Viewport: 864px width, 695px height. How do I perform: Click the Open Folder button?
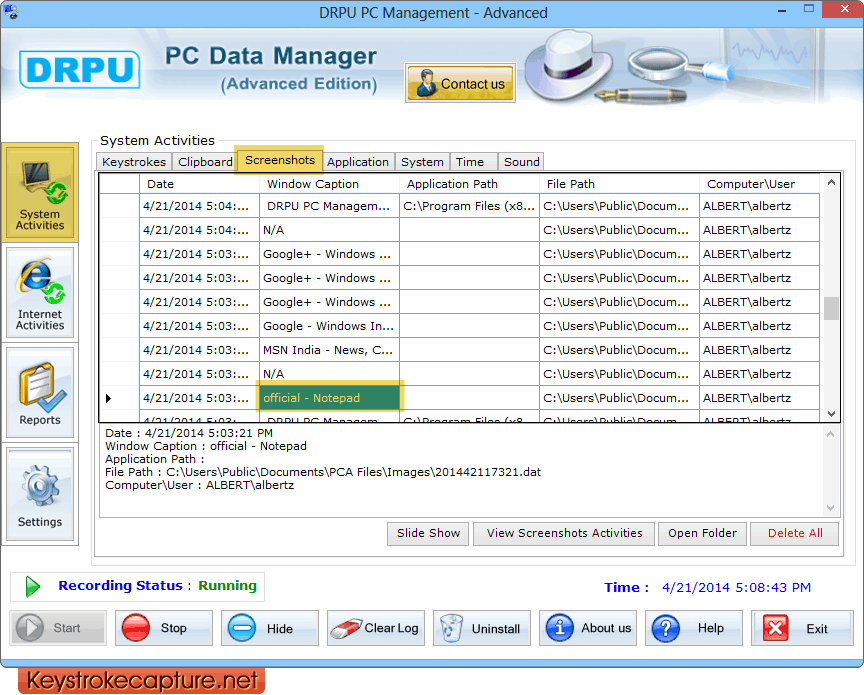702,534
